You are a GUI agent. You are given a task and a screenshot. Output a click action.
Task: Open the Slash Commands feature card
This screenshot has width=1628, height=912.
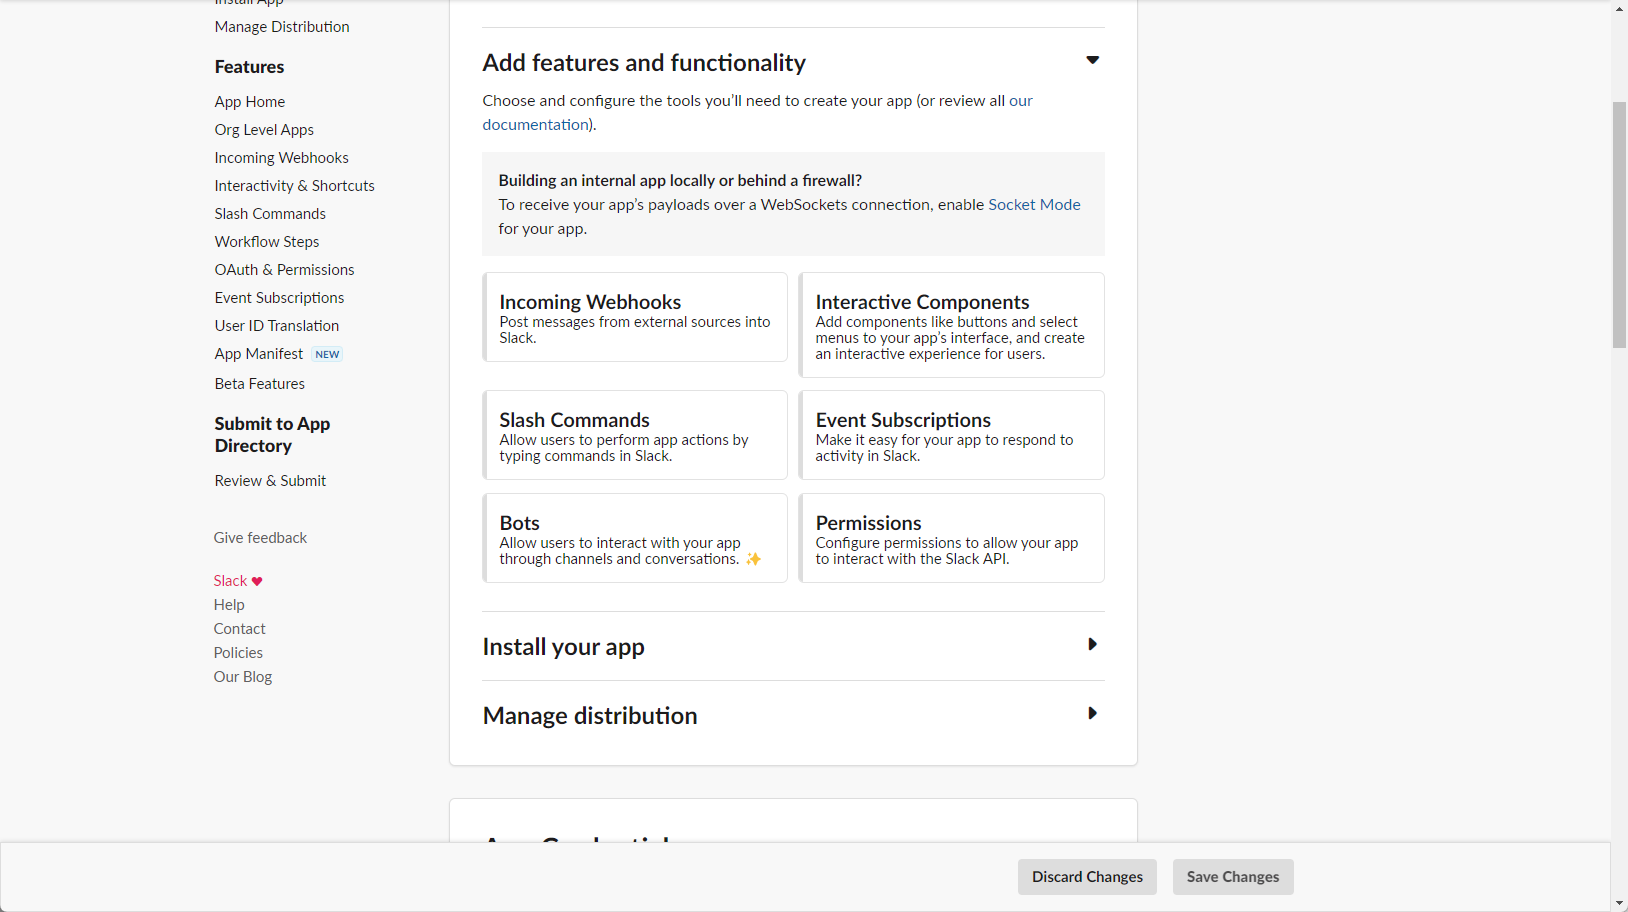(x=635, y=435)
